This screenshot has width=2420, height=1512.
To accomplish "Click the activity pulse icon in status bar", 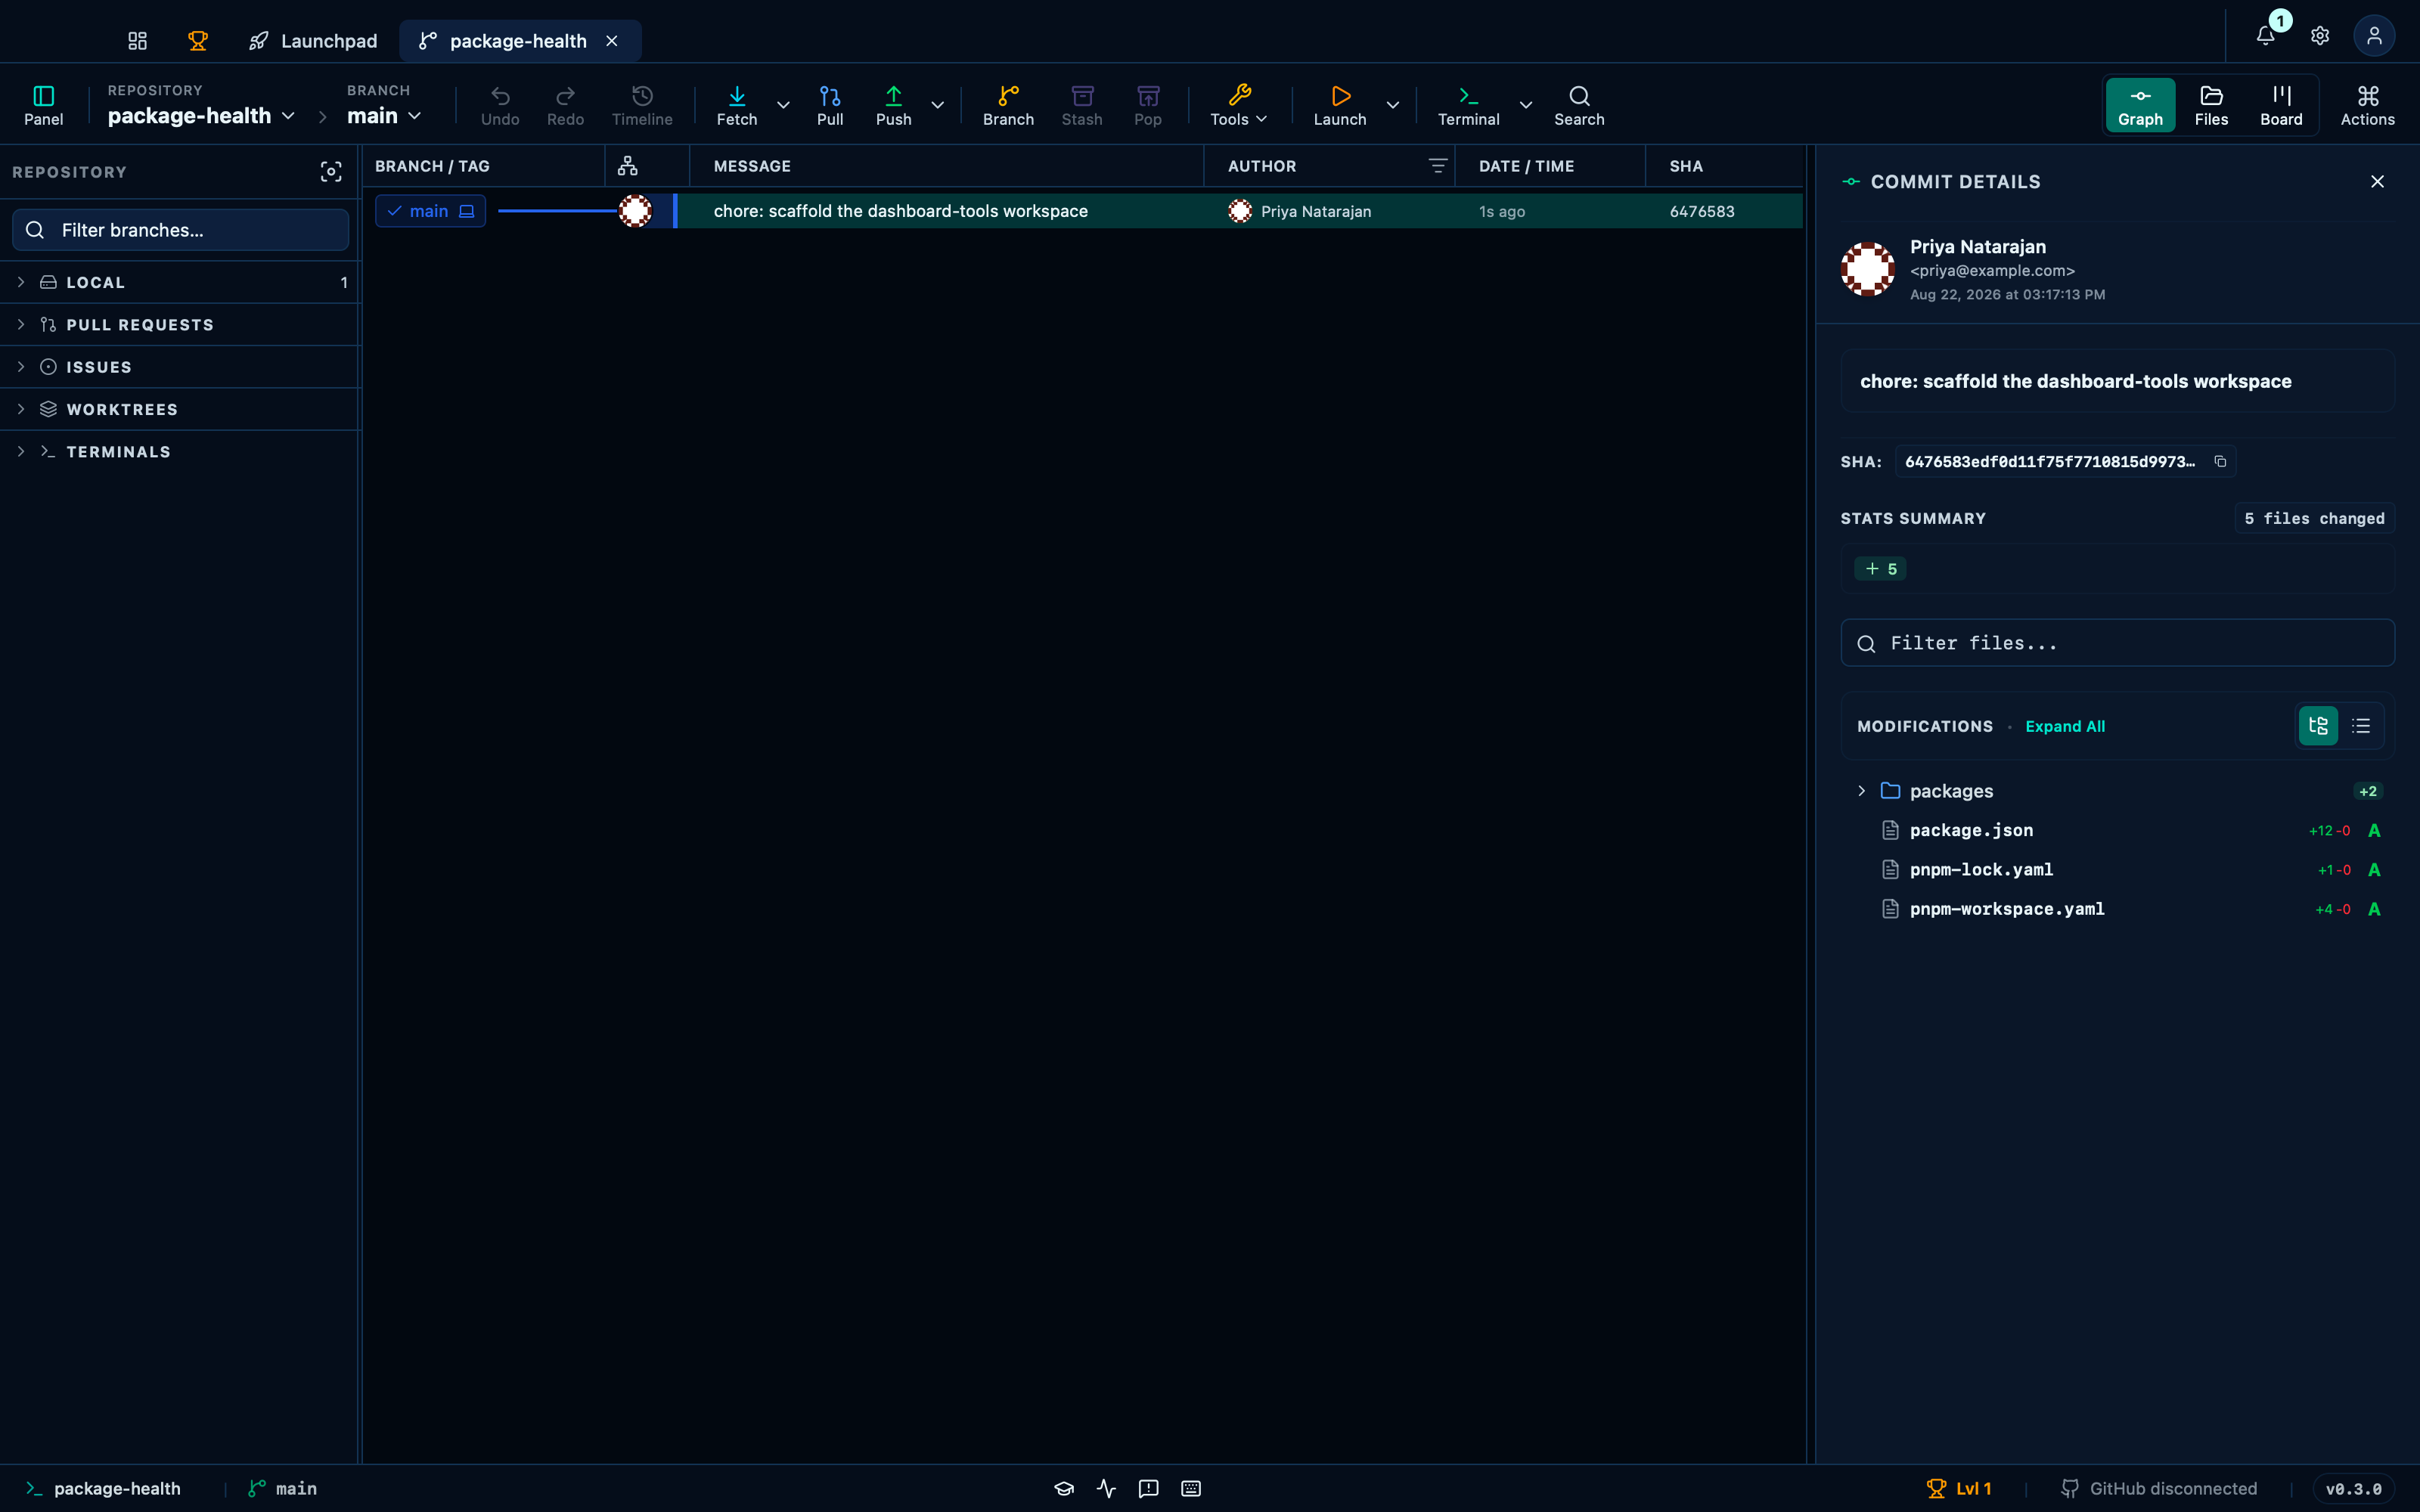I will tap(1106, 1488).
